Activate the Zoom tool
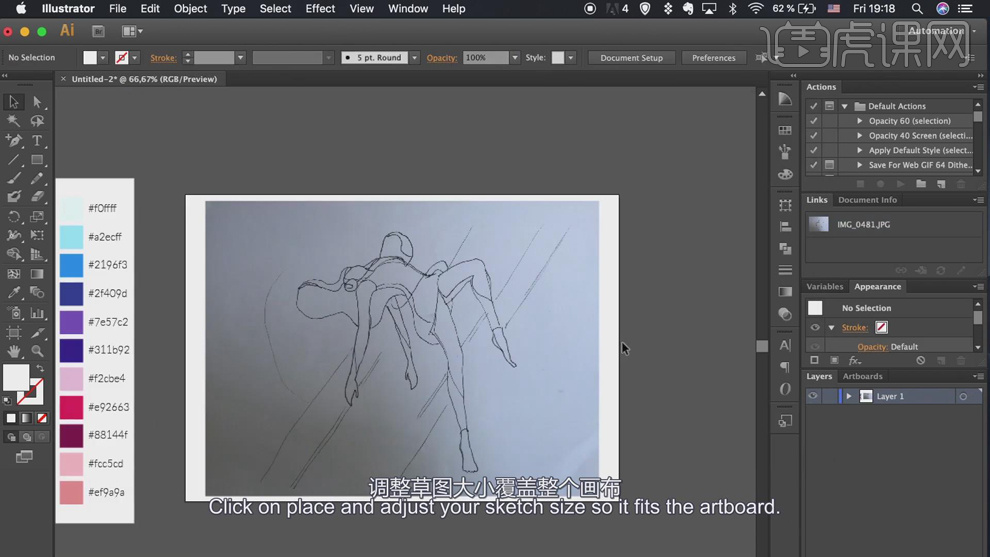 pyautogui.click(x=37, y=351)
